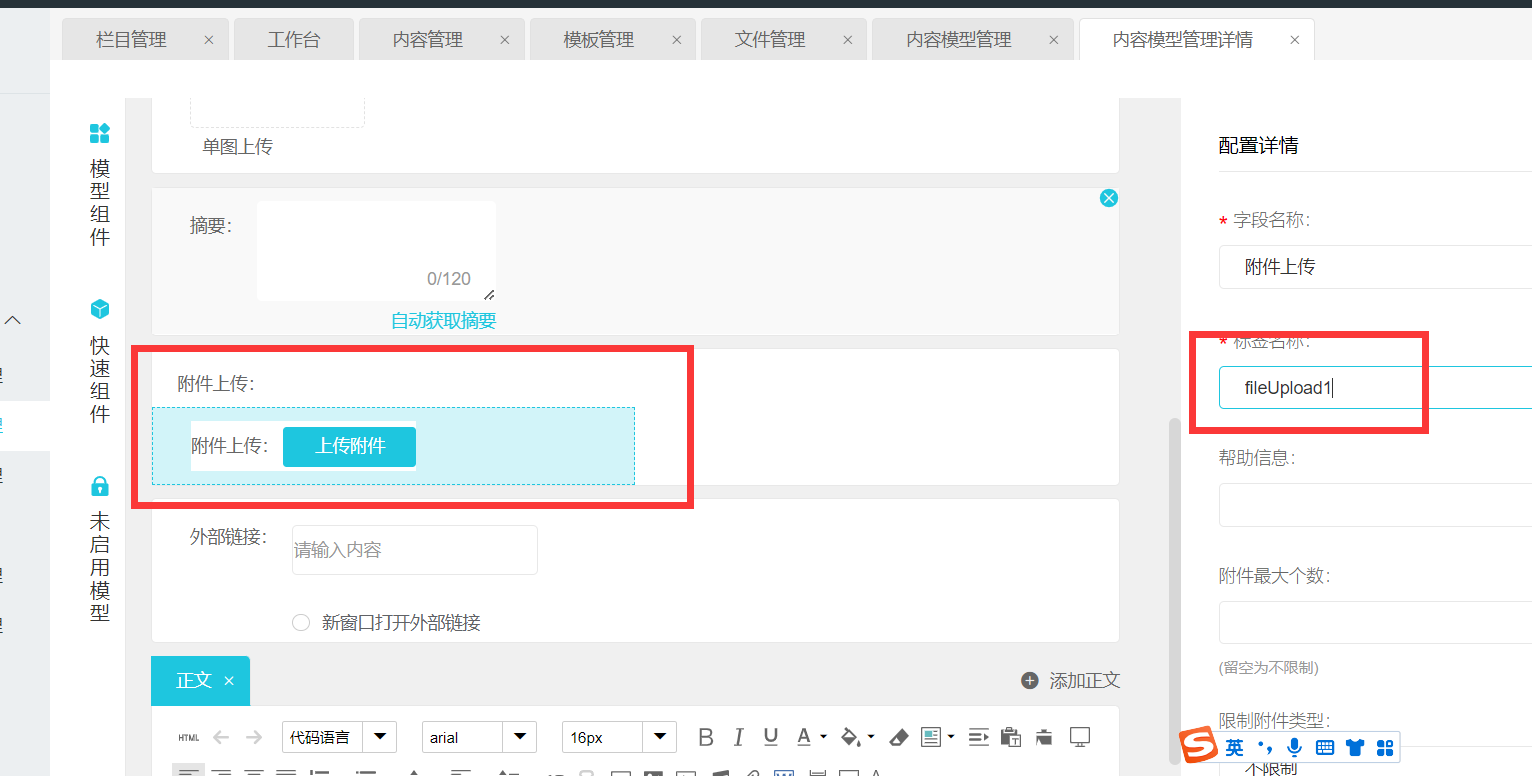
Task: Focus the 帮助信息 input field
Action: [1375, 505]
